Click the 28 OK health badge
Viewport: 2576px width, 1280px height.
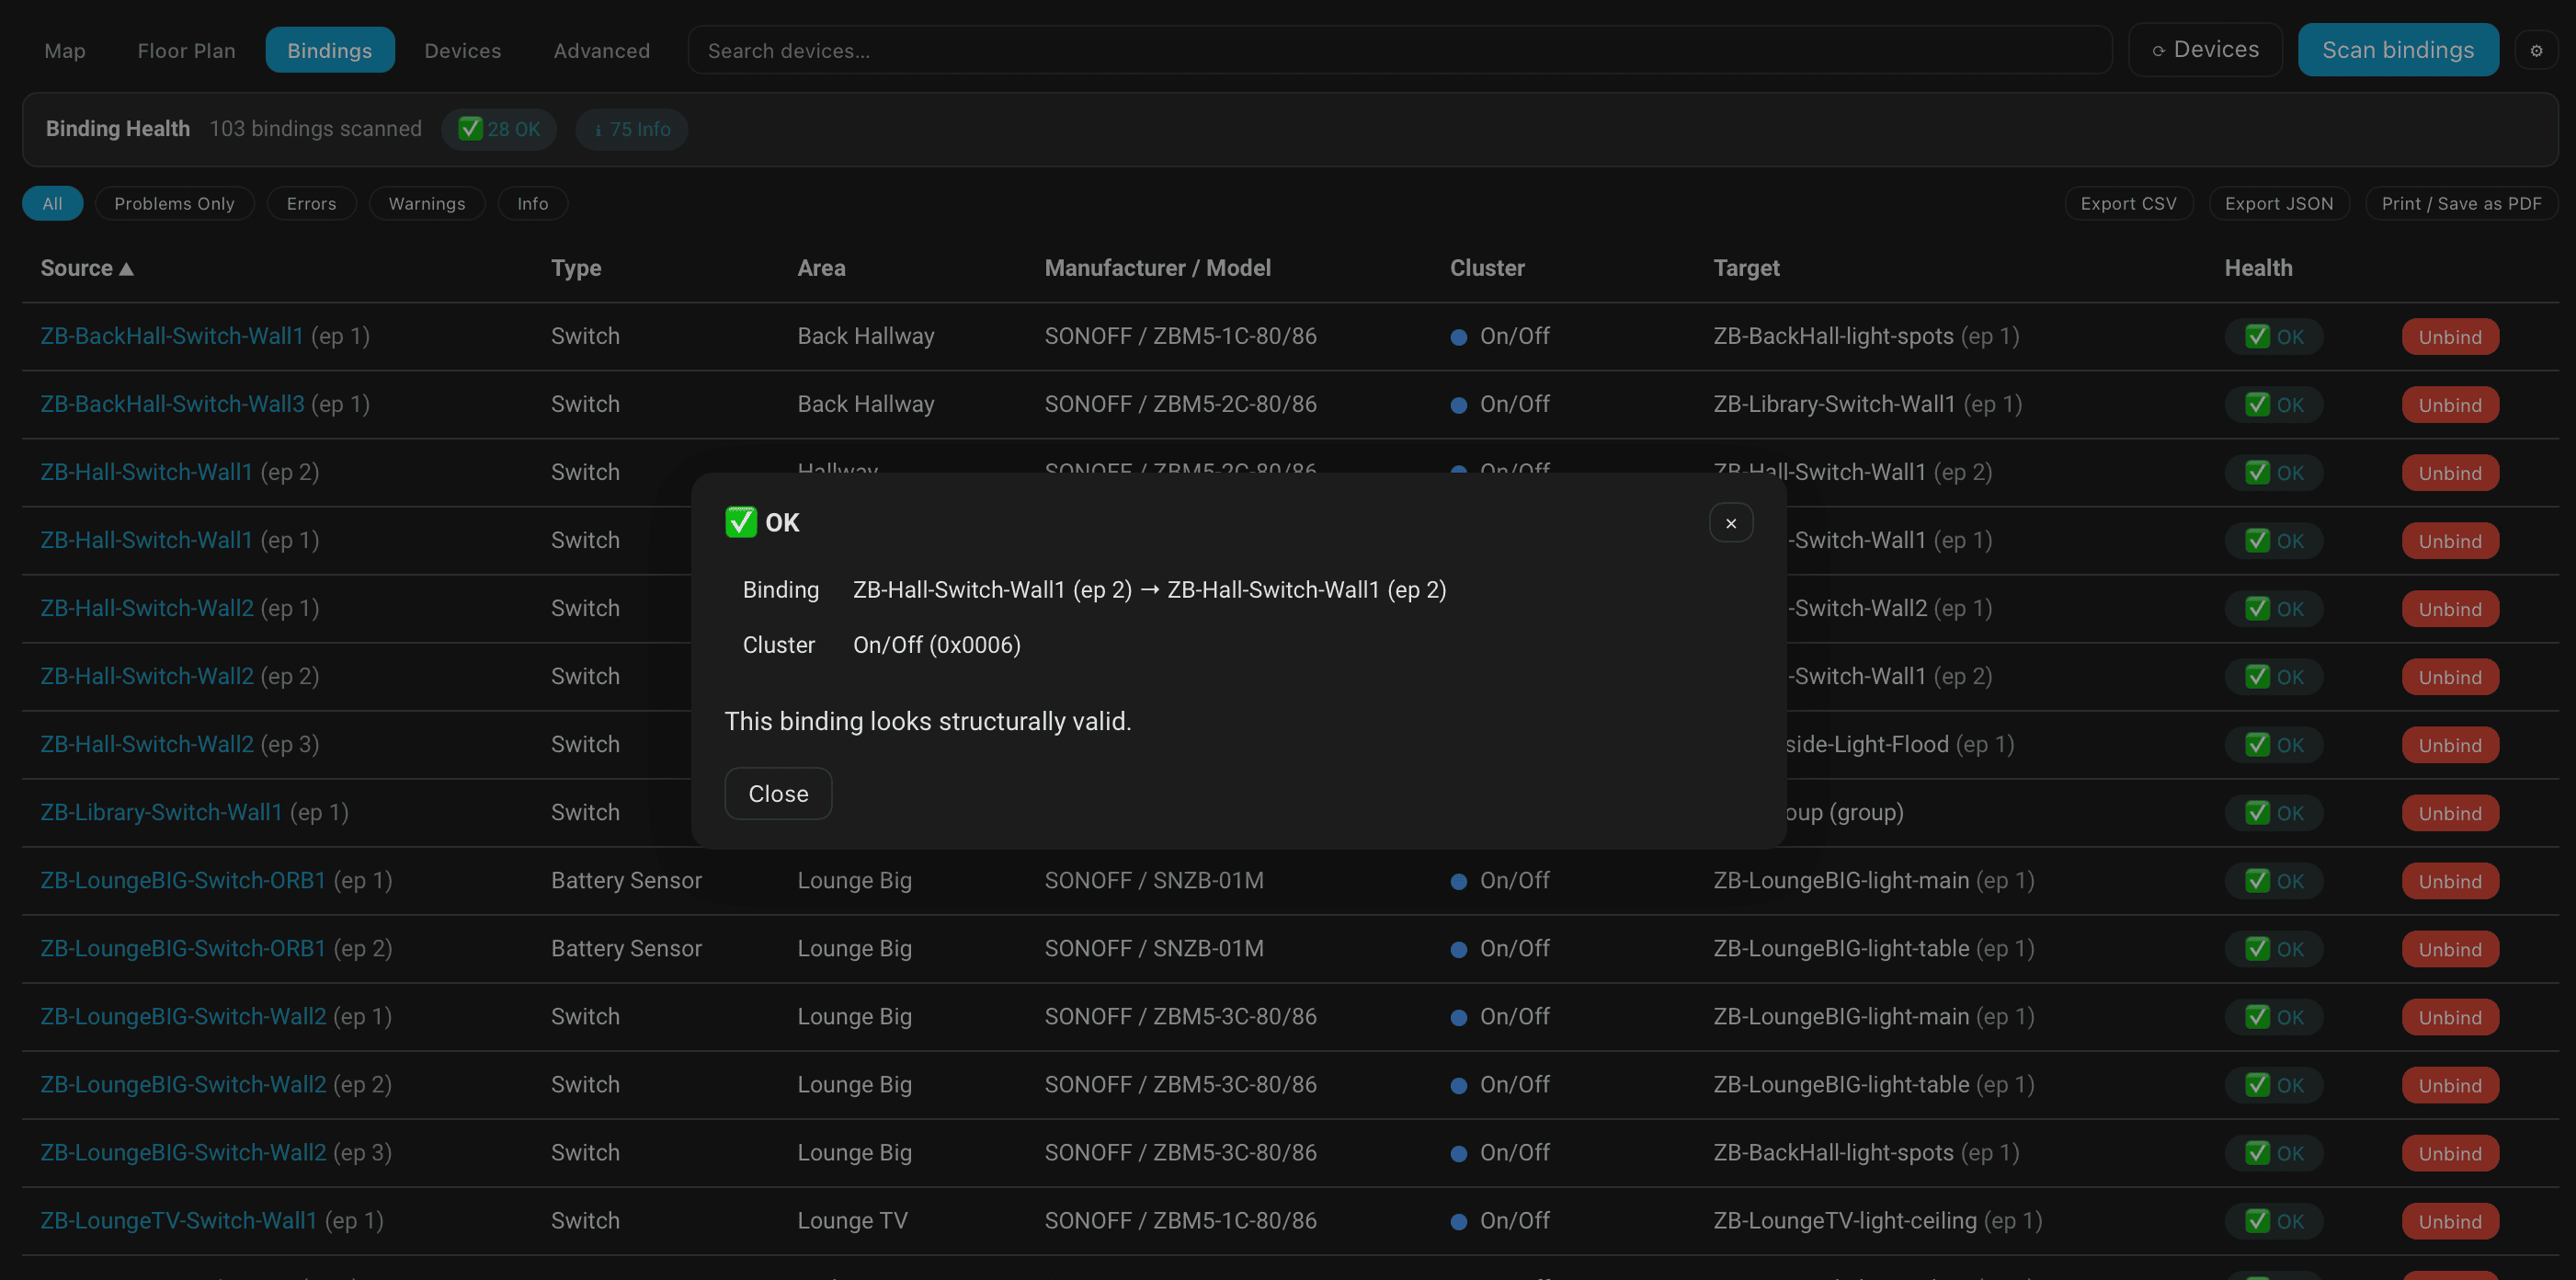click(499, 129)
